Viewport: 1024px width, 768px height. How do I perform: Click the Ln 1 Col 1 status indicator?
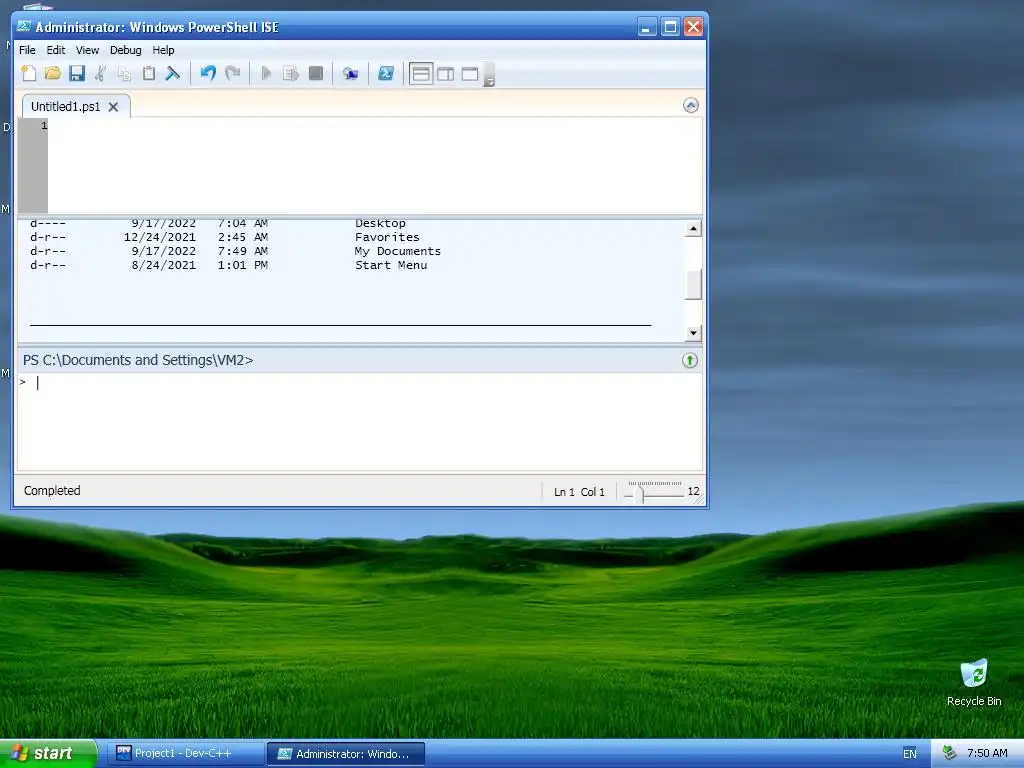coord(579,492)
